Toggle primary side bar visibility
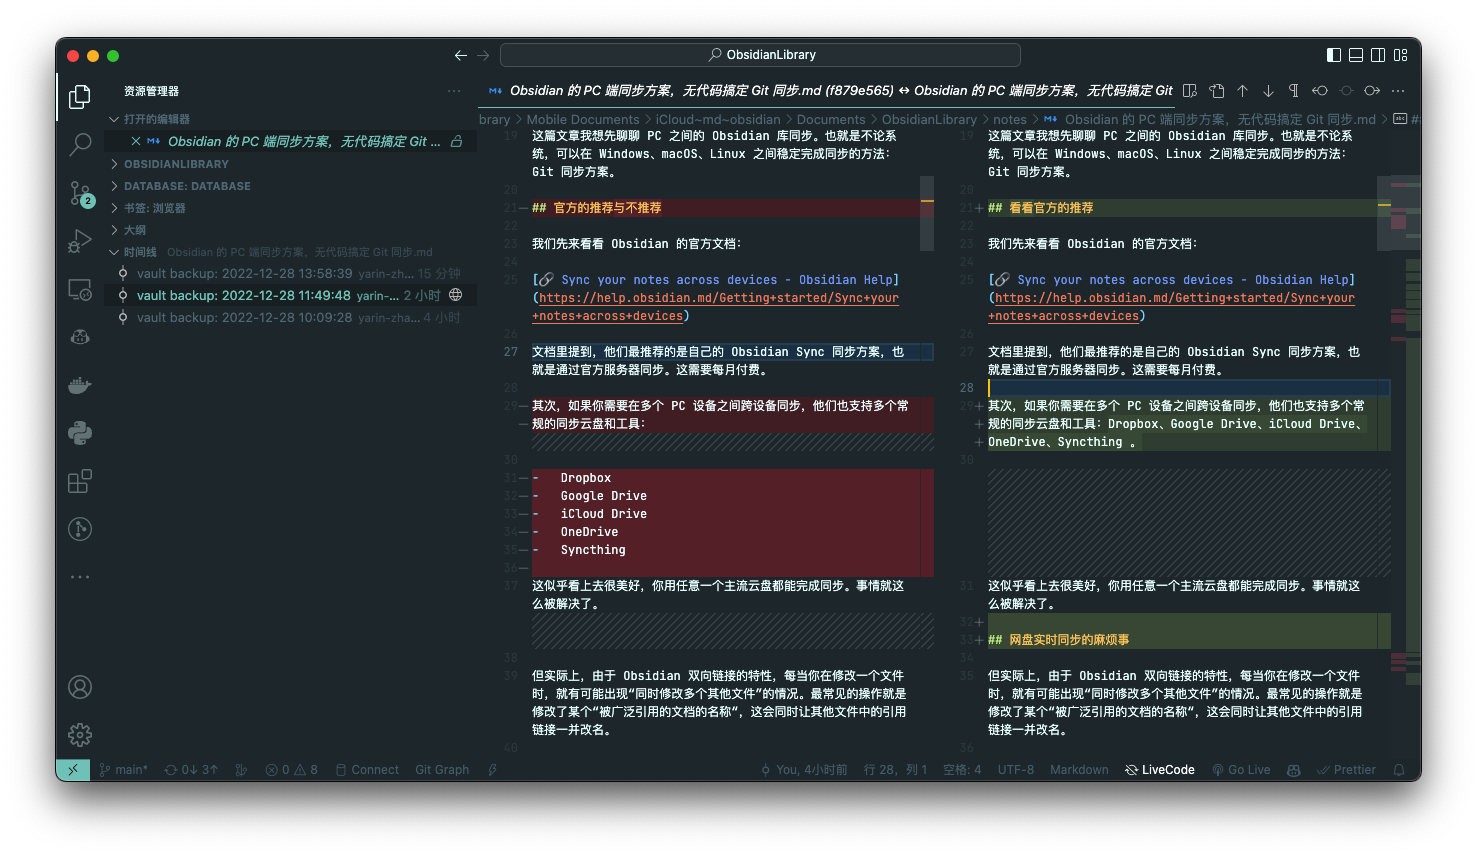 point(1334,55)
